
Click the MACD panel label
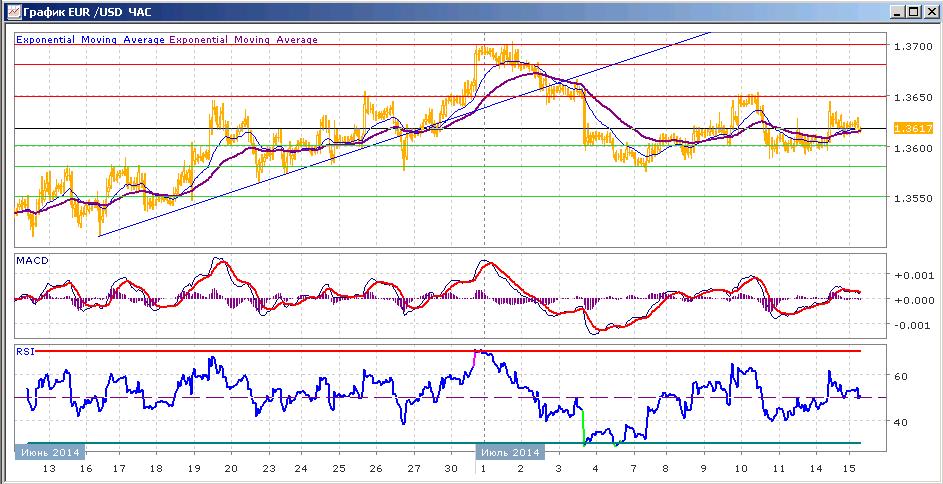(x=32, y=260)
